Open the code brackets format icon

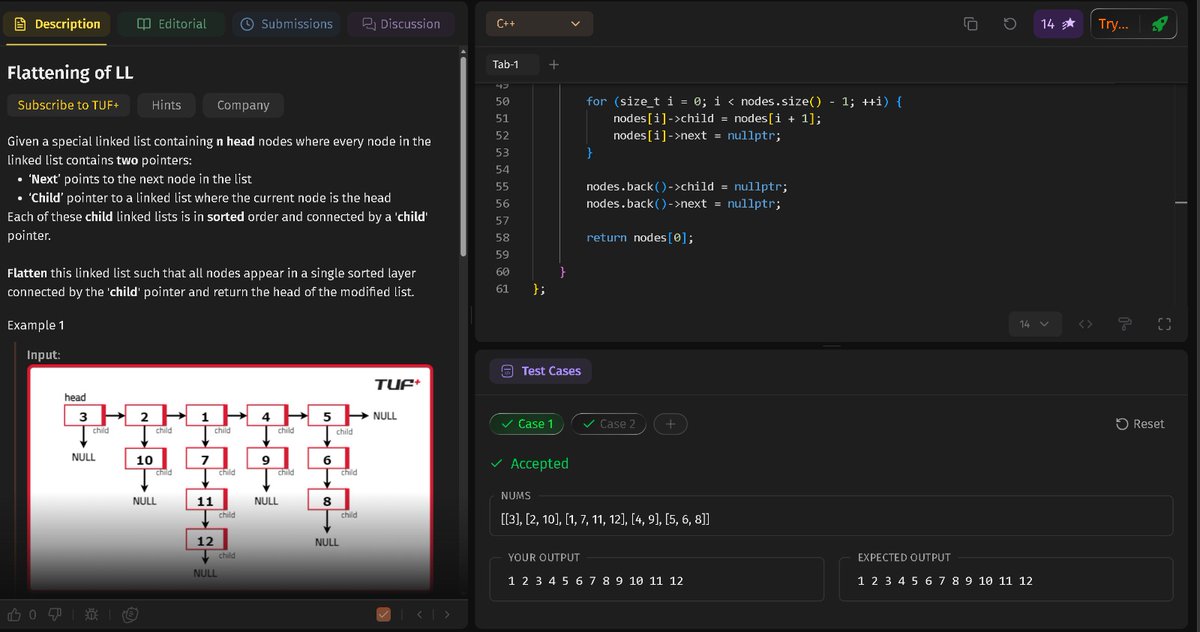[x=1086, y=324]
